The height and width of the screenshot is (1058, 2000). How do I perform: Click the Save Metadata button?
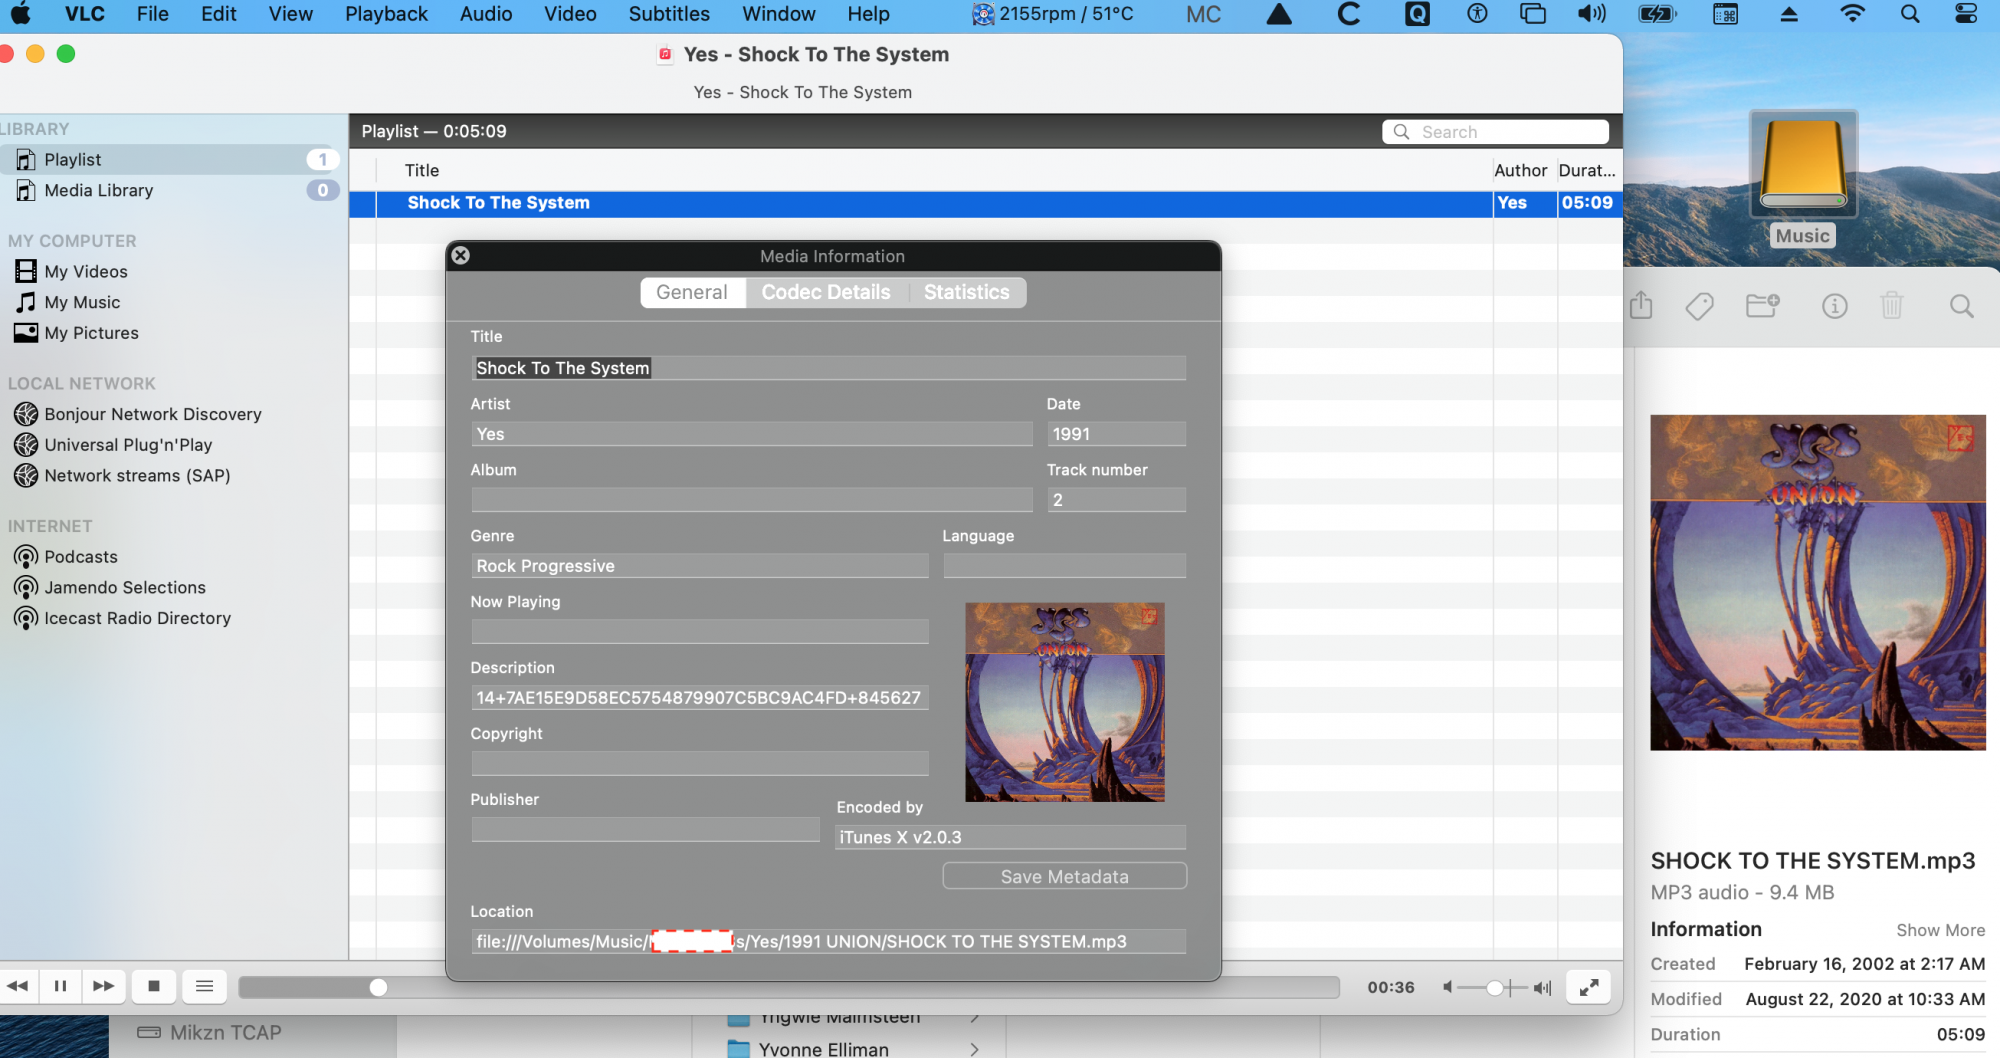[x=1065, y=876]
